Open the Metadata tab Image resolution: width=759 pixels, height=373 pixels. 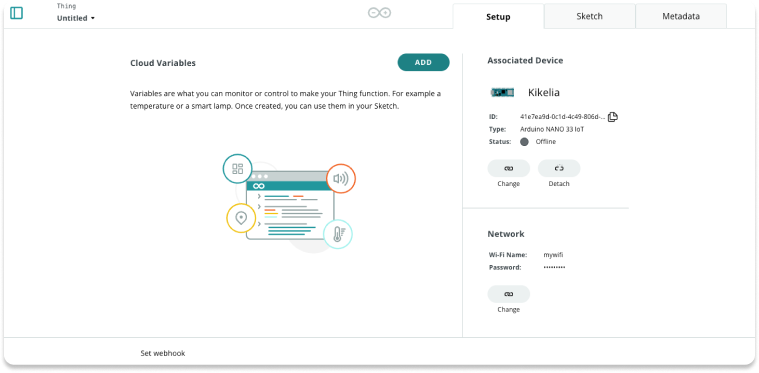(x=681, y=16)
